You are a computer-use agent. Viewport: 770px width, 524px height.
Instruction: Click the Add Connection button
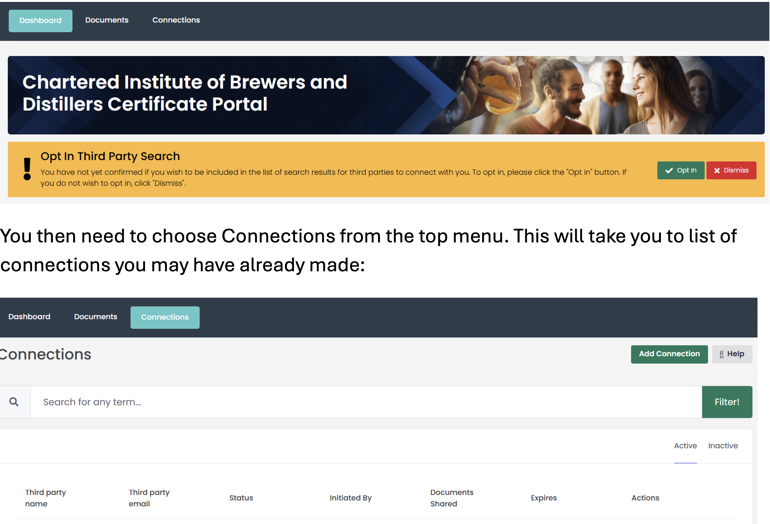(669, 354)
